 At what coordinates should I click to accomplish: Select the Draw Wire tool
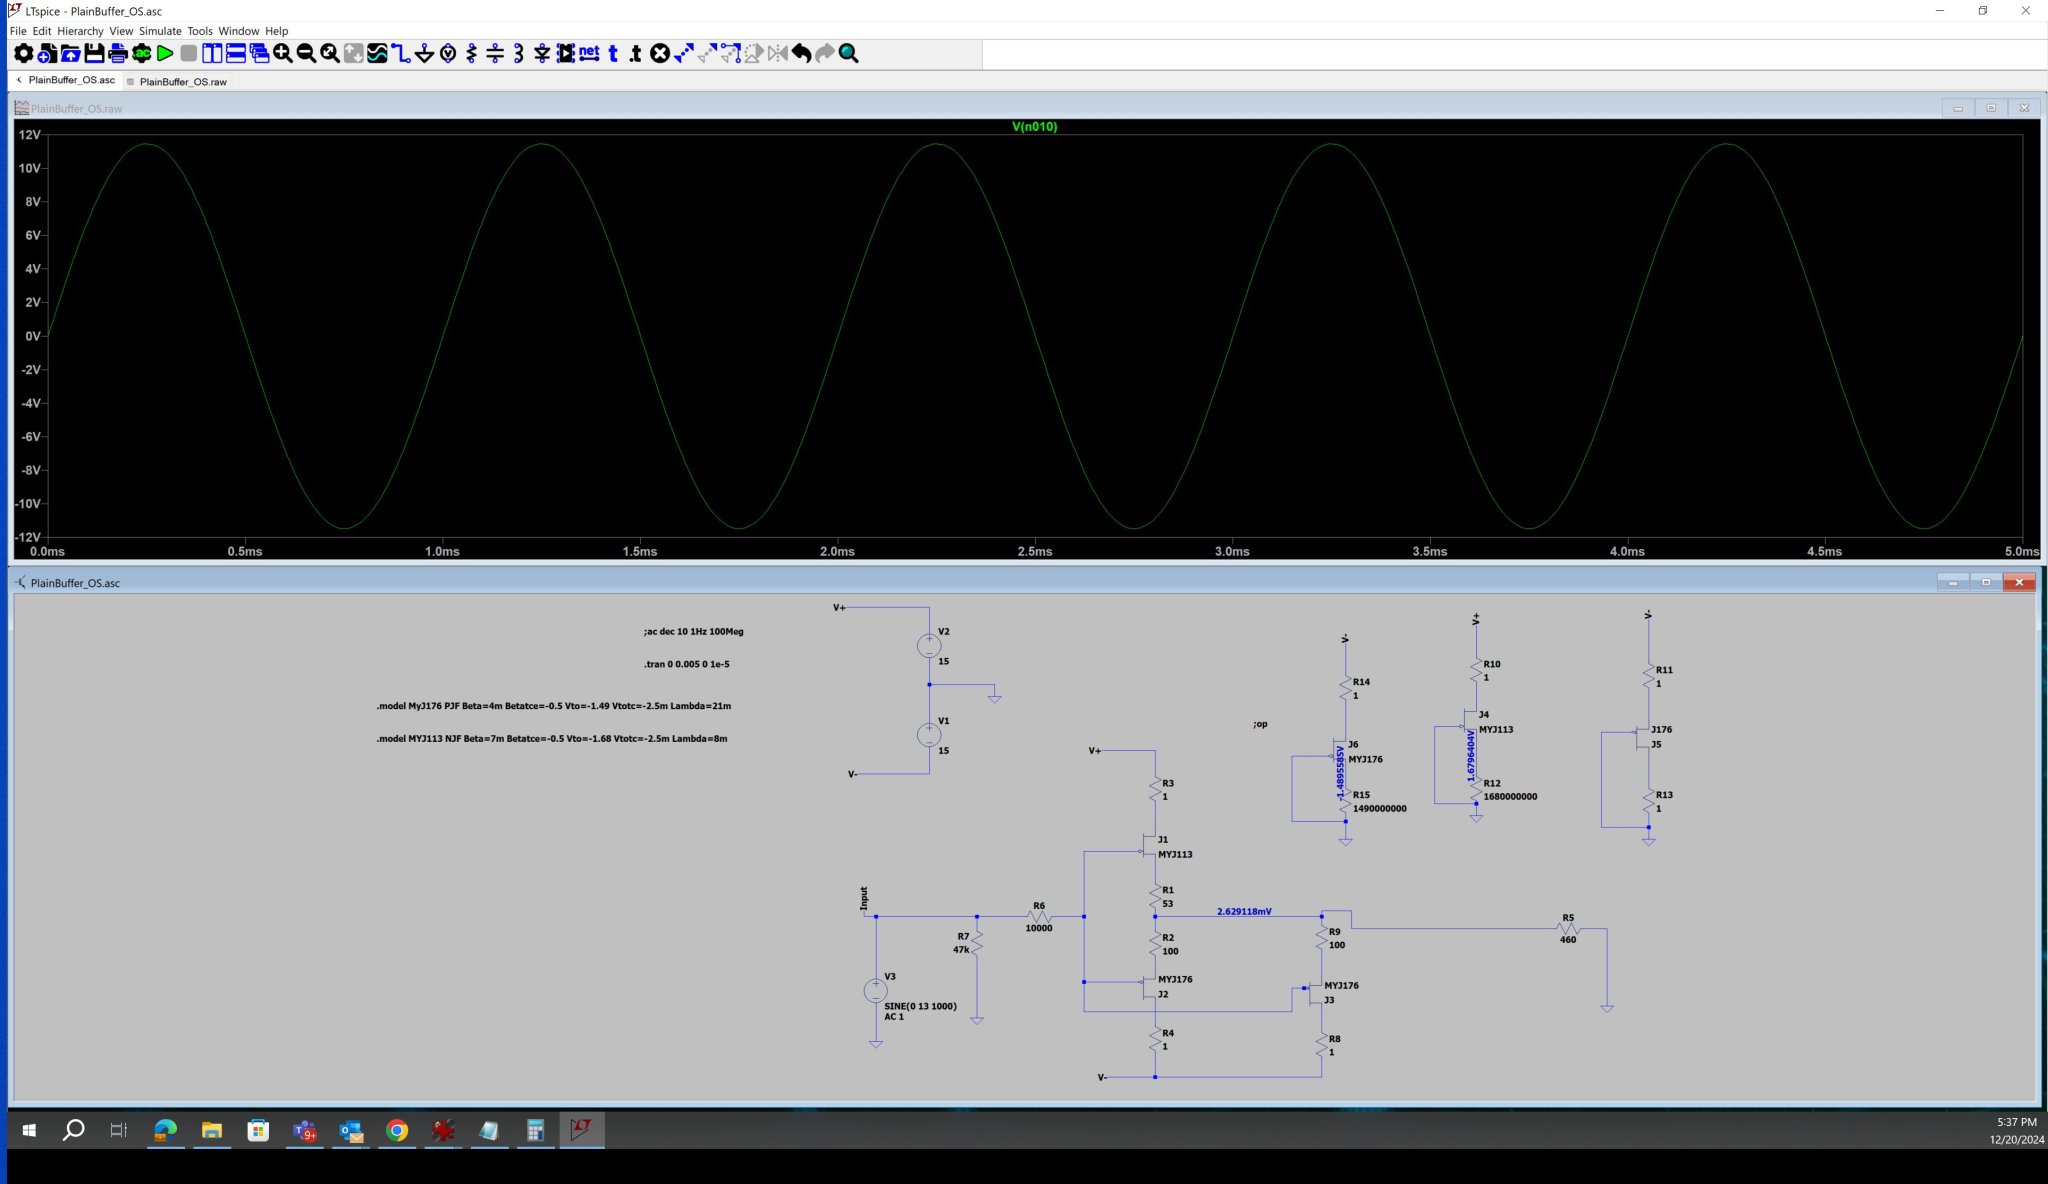pyautogui.click(x=401, y=54)
